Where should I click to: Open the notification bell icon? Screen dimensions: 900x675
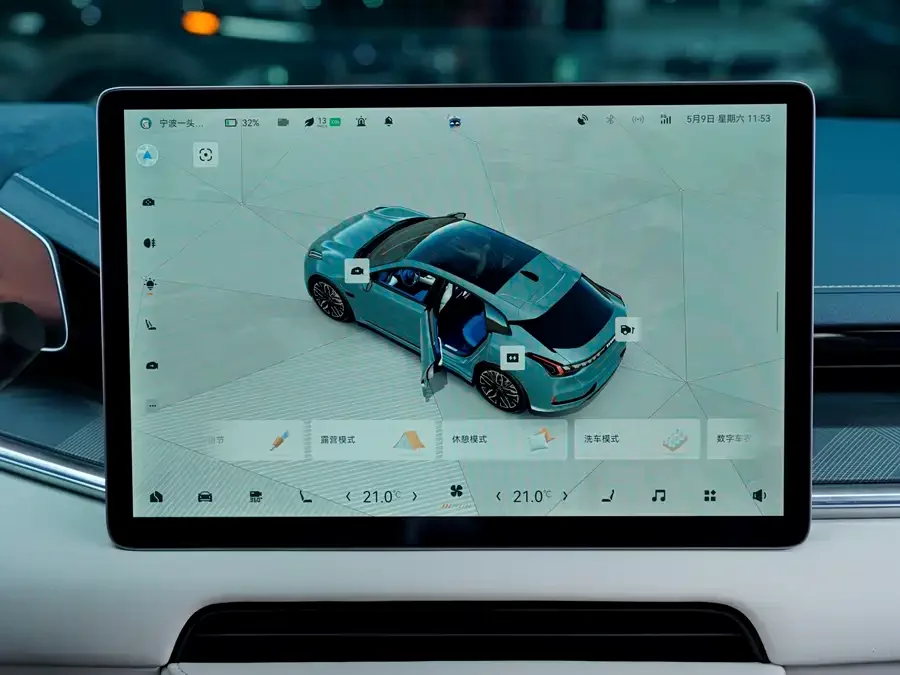click(x=389, y=121)
